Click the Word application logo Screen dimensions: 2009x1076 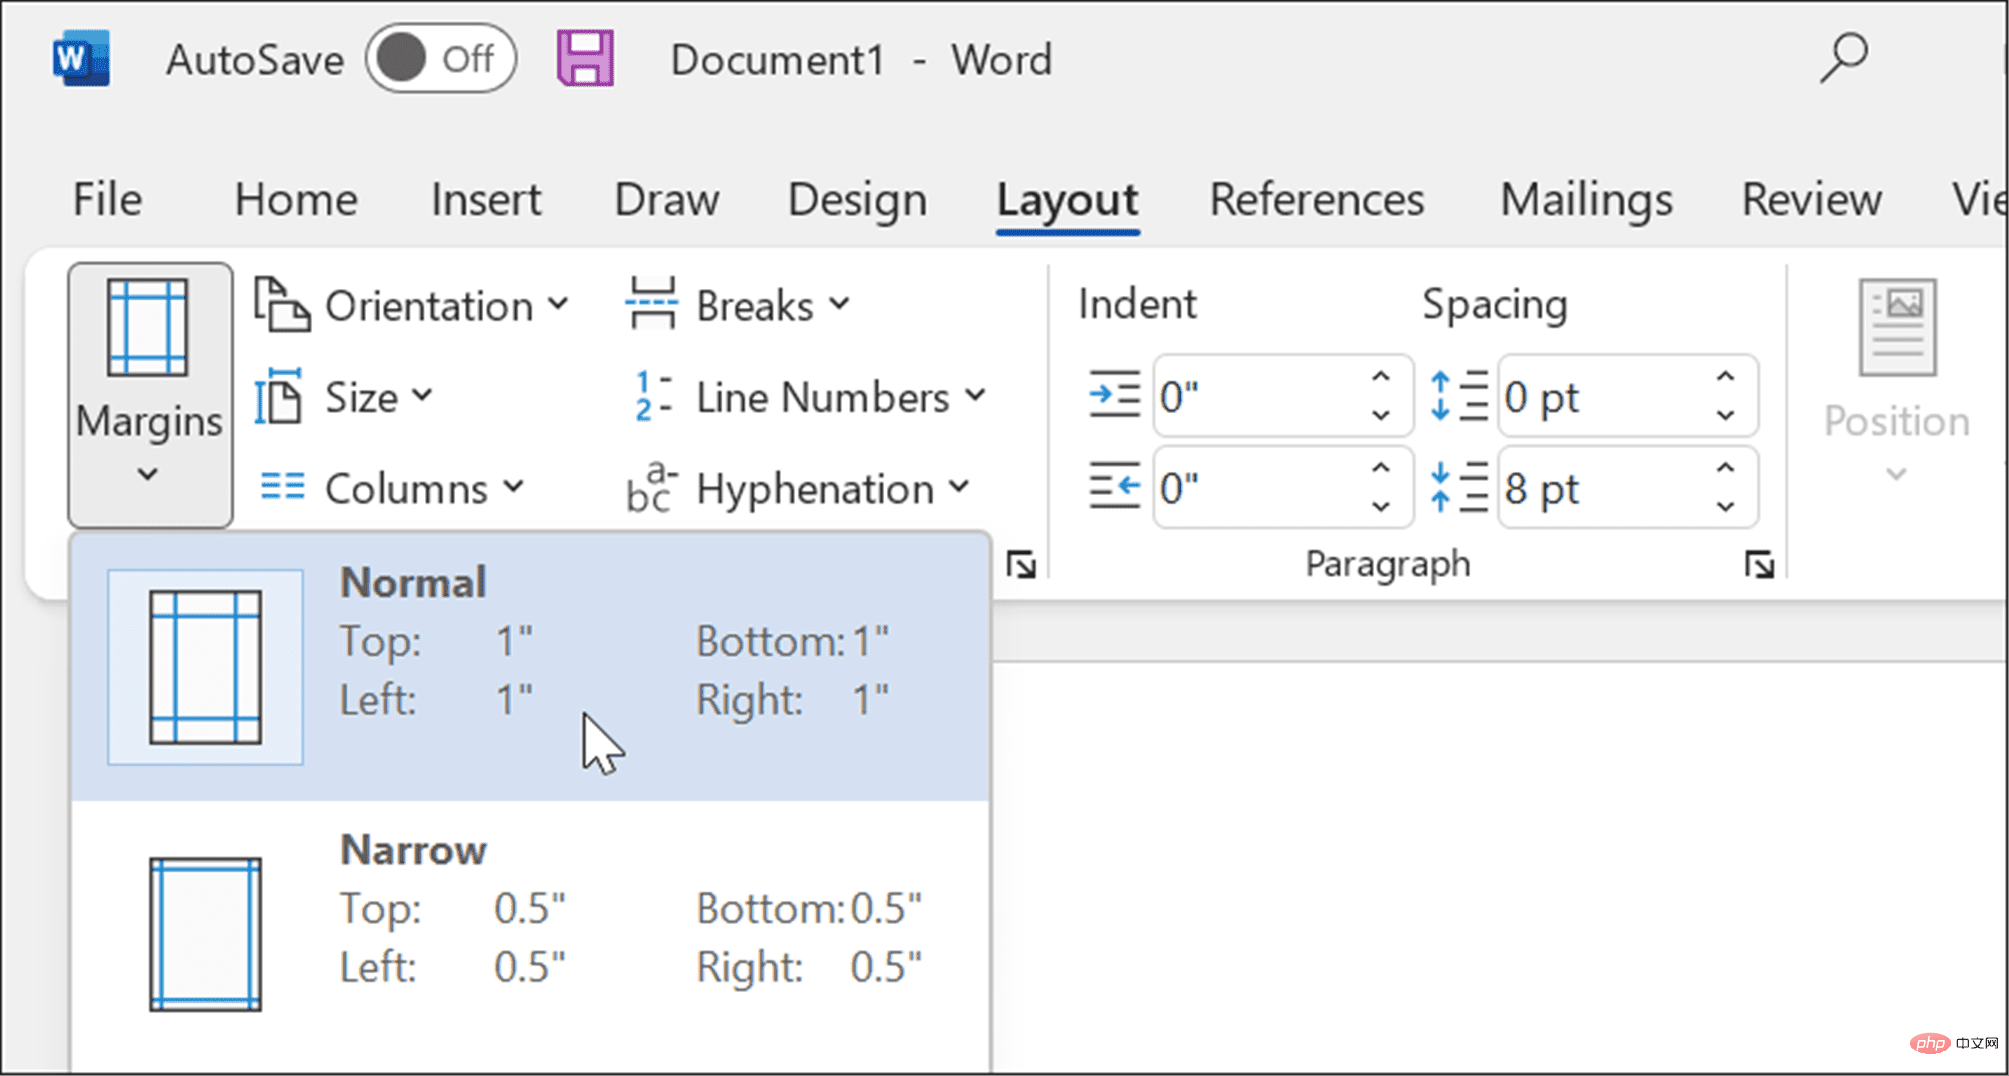pos(80,58)
